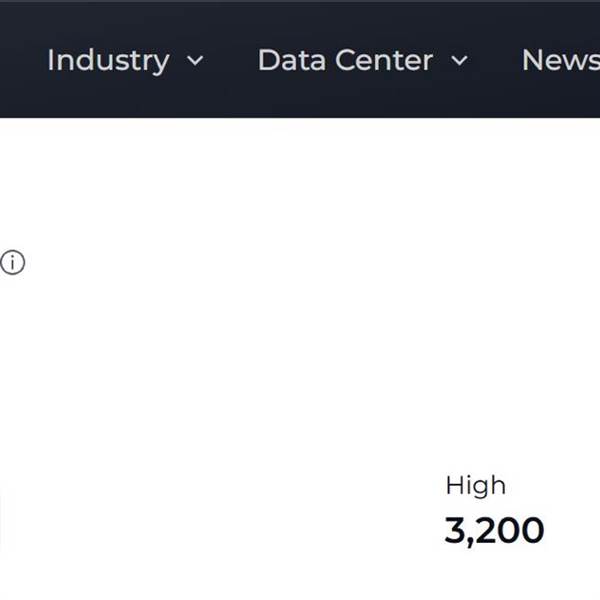Click the Data Center navigation label
This screenshot has width=600, height=600.
tap(345, 60)
